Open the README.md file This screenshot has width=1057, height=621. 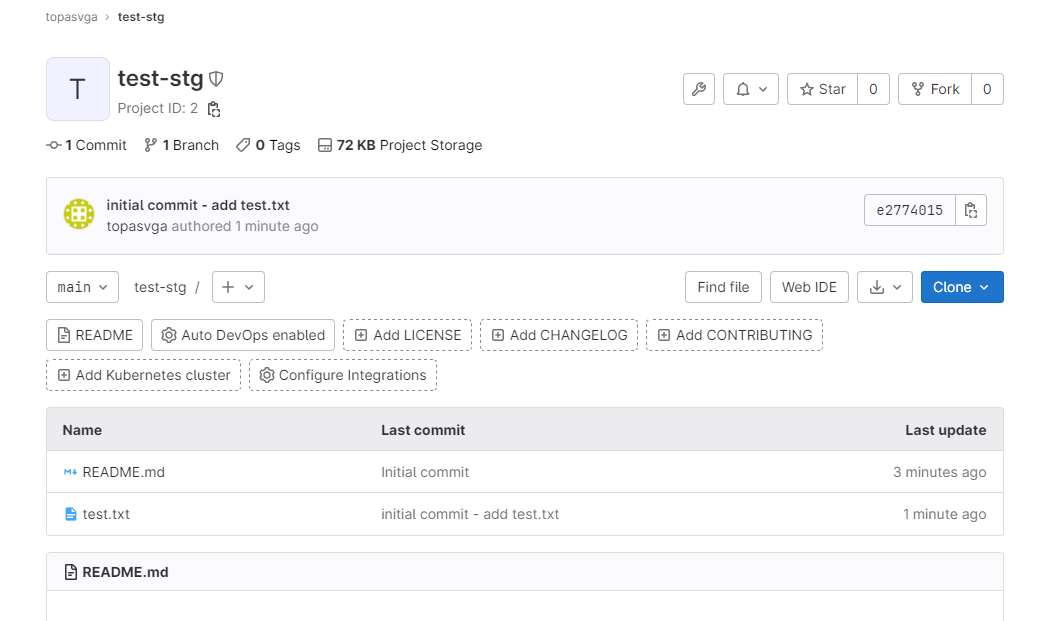tap(123, 472)
